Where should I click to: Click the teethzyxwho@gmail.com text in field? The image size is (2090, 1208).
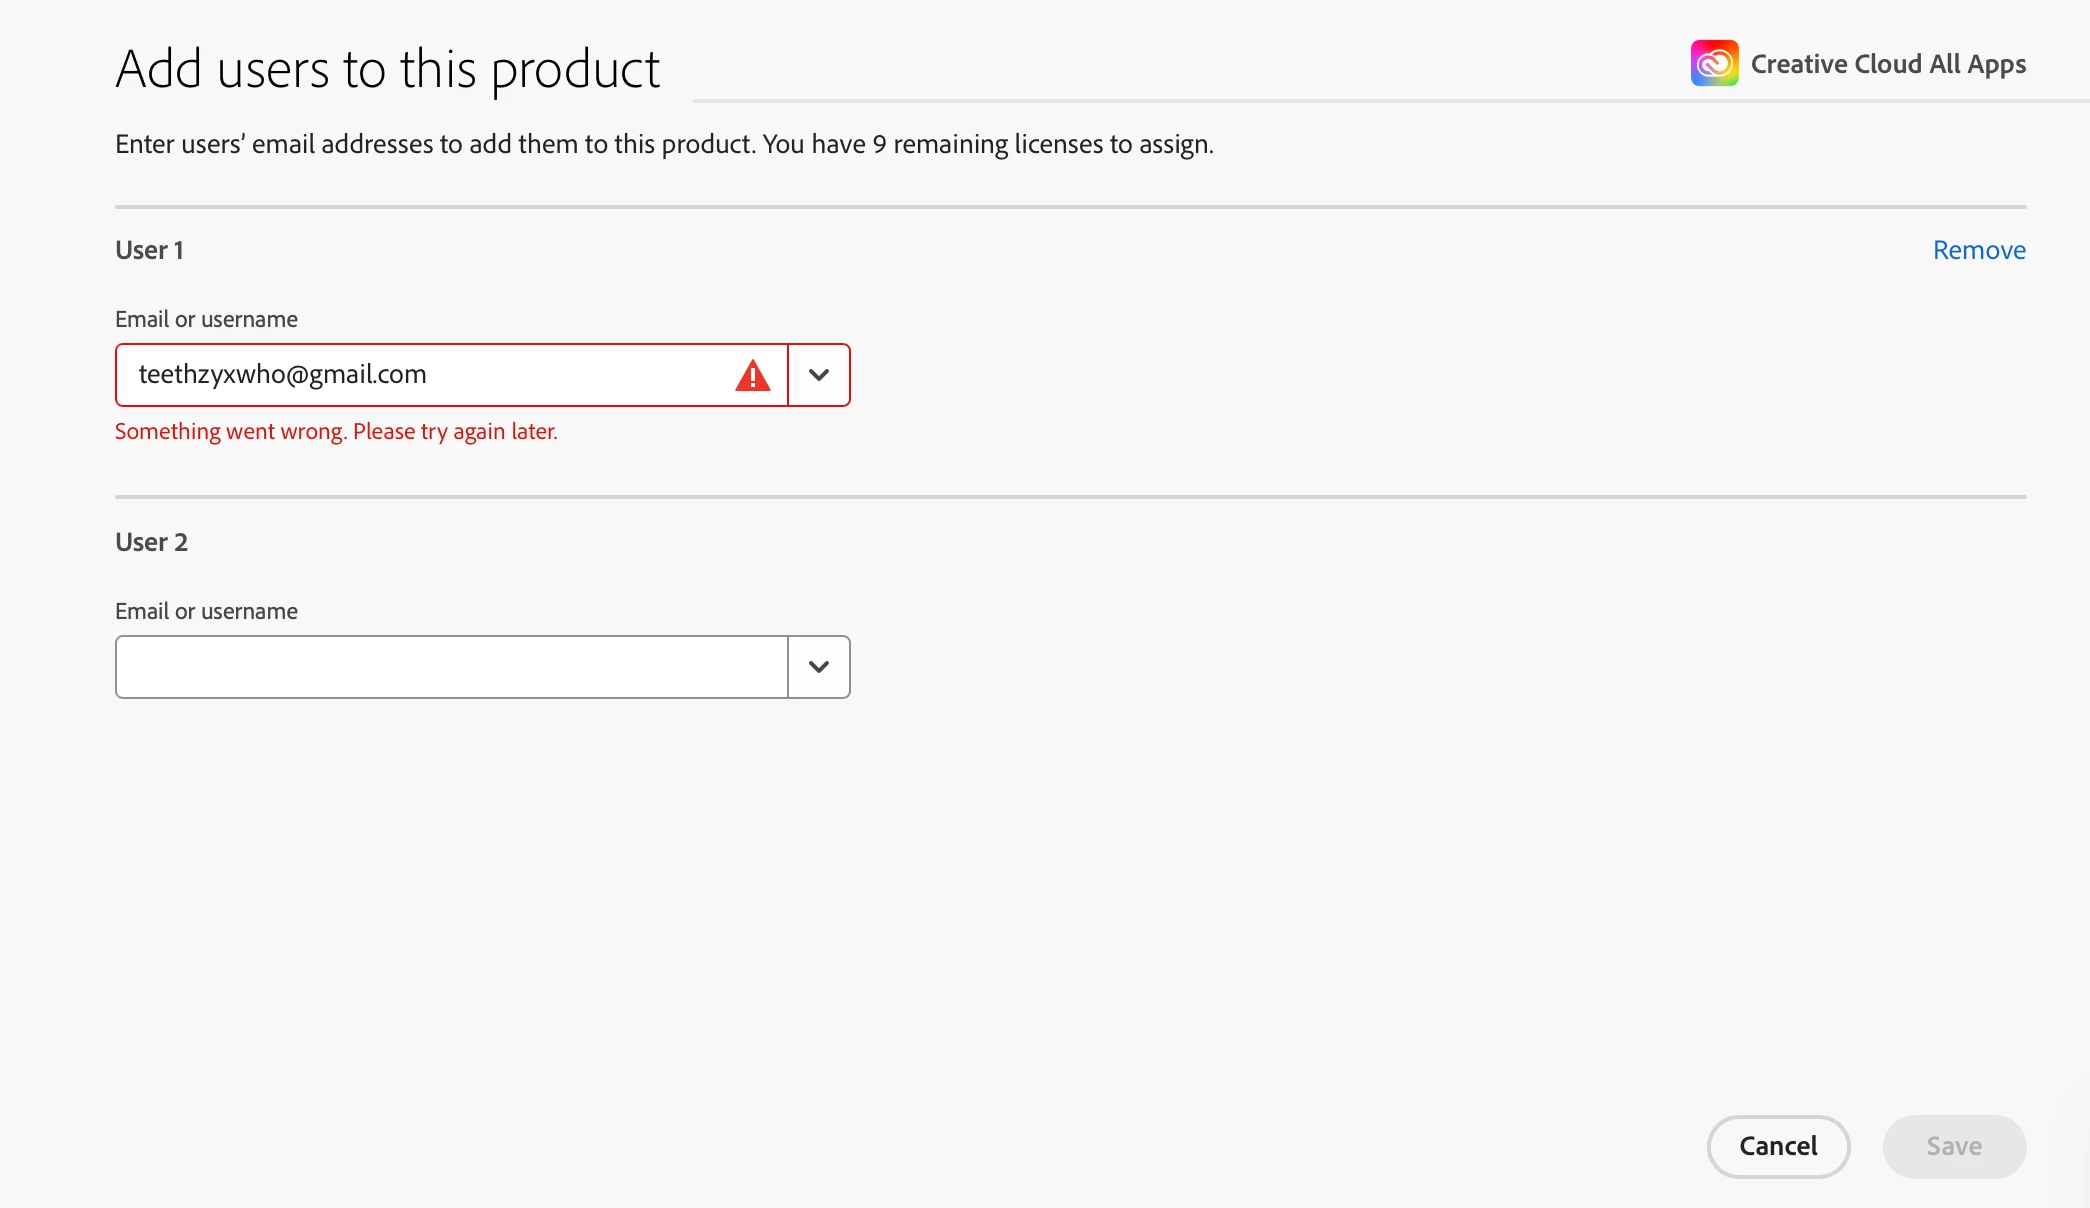[x=282, y=375]
